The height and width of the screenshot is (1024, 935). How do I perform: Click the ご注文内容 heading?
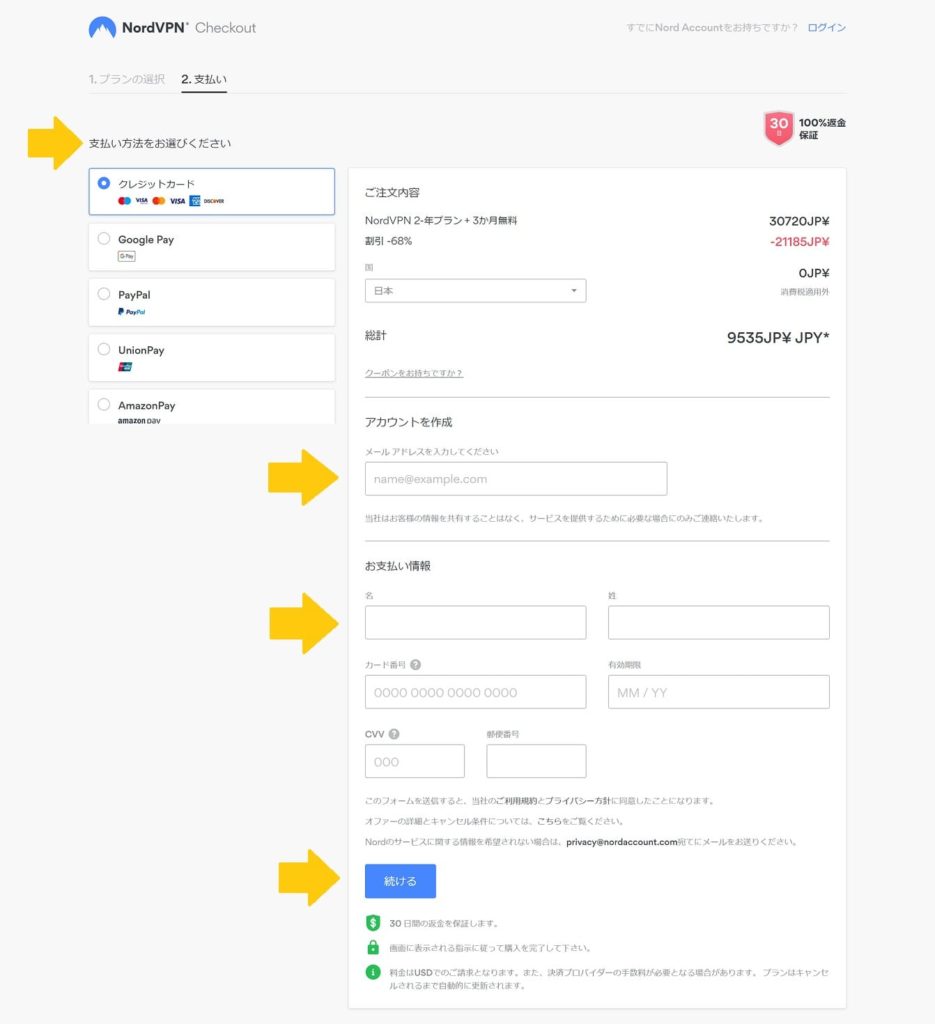pos(392,193)
